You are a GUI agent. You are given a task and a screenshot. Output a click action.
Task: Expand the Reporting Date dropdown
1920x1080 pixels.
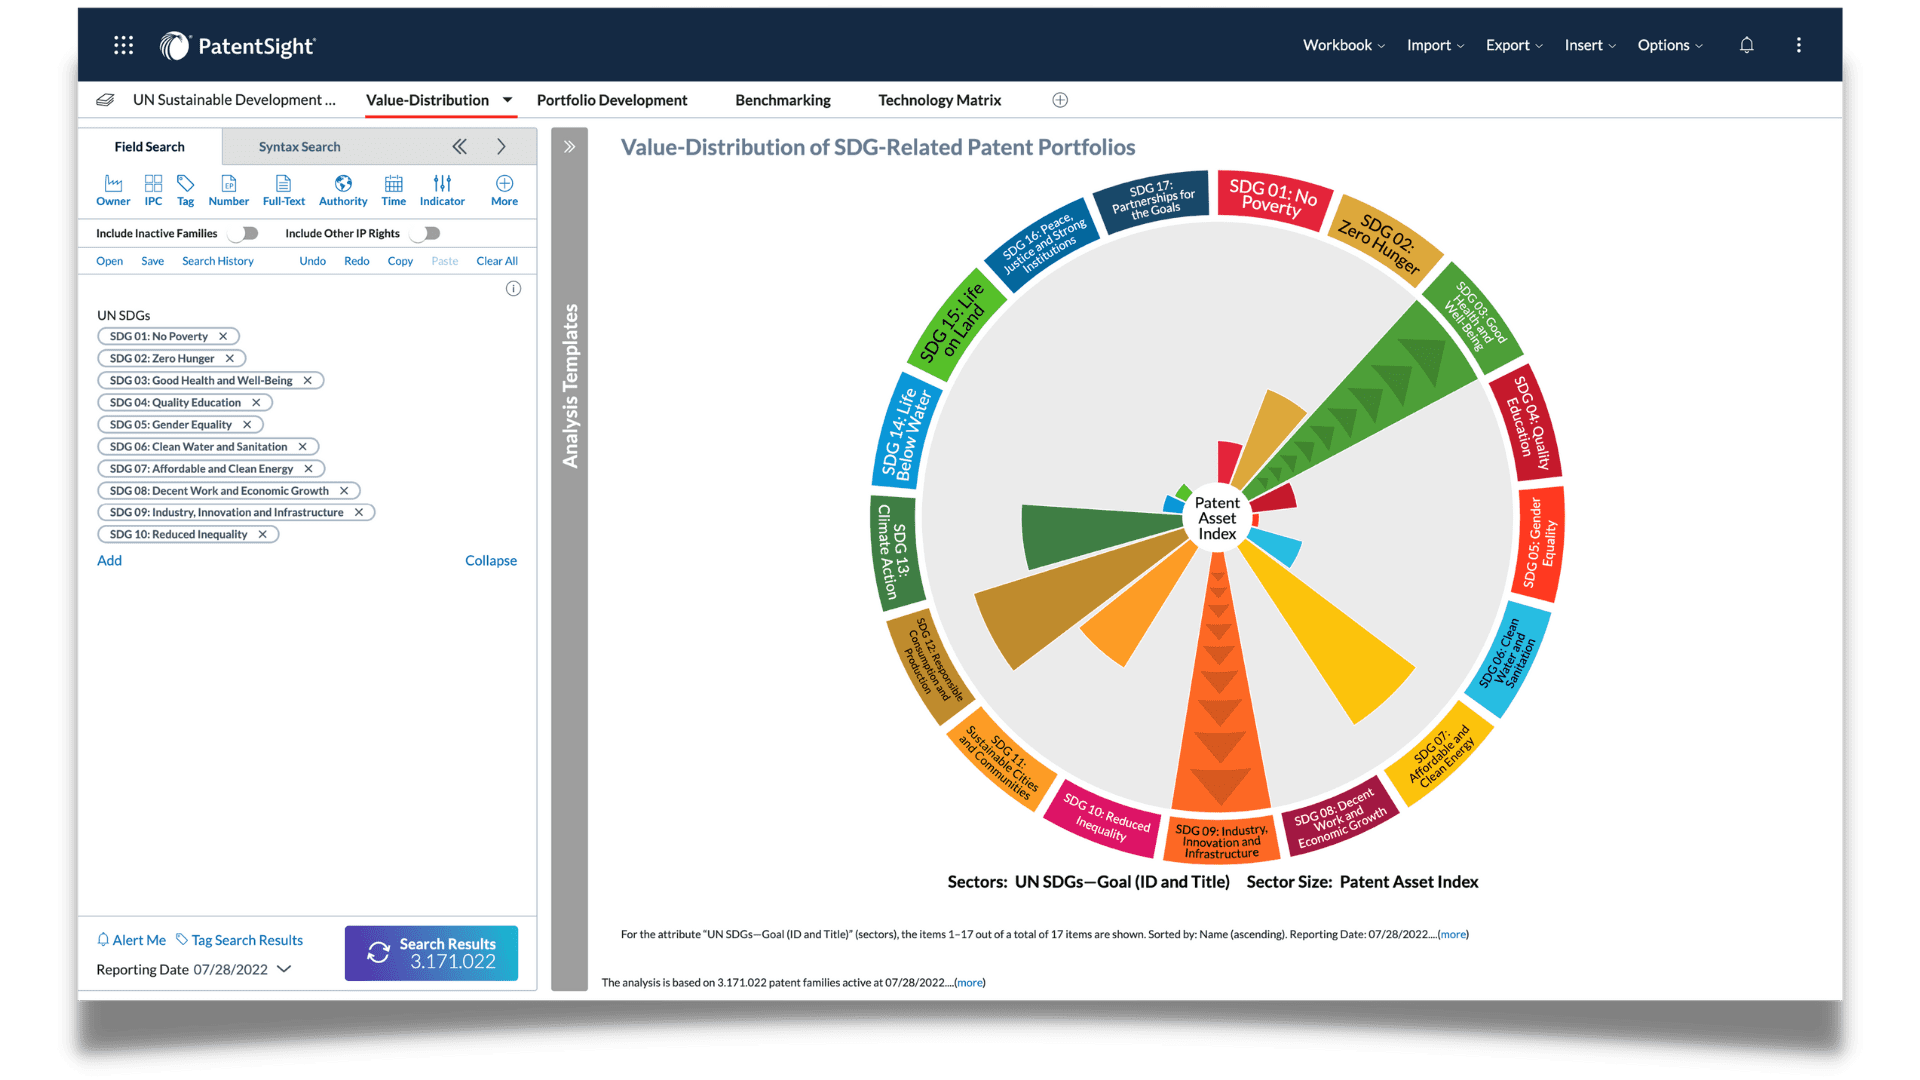tap(284, 969)
